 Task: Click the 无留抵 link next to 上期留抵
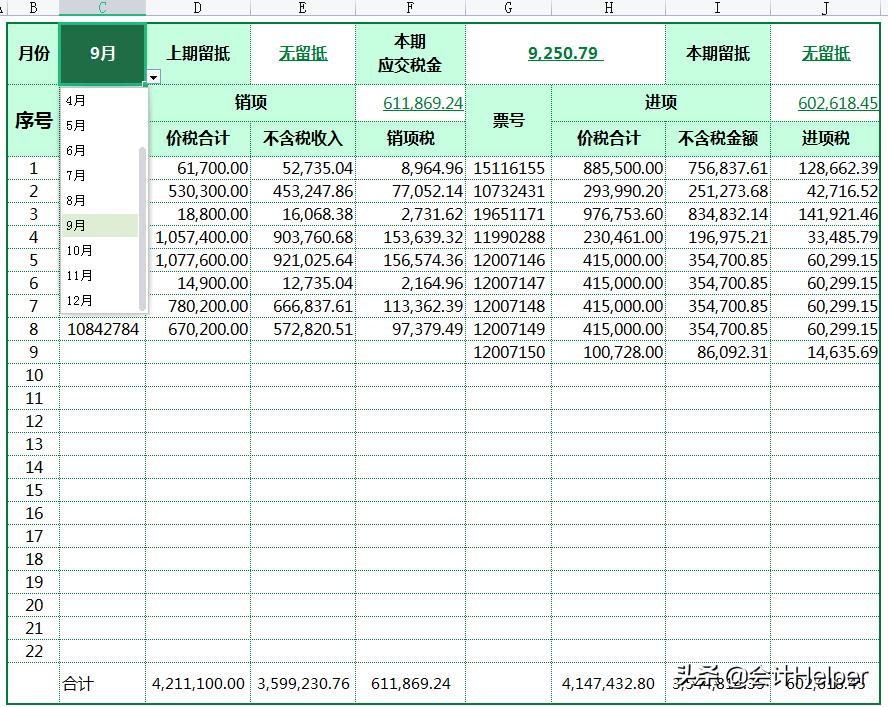pos(302,54)
